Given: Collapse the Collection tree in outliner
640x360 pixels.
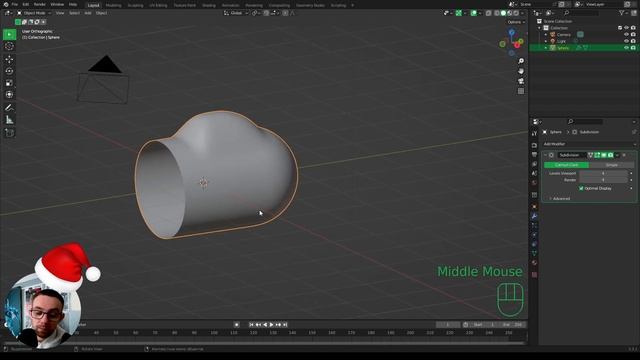Looking at the screenshot, I should coord(540,28).
